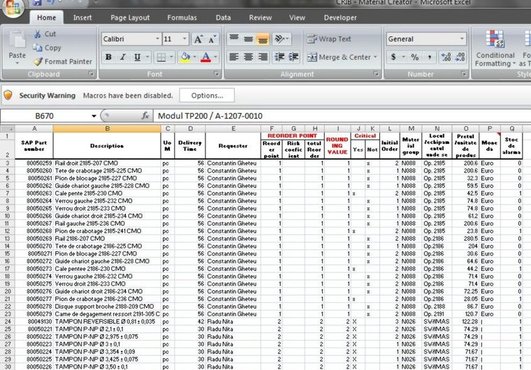
Task: Click the Office button logo
Action: 13,7
